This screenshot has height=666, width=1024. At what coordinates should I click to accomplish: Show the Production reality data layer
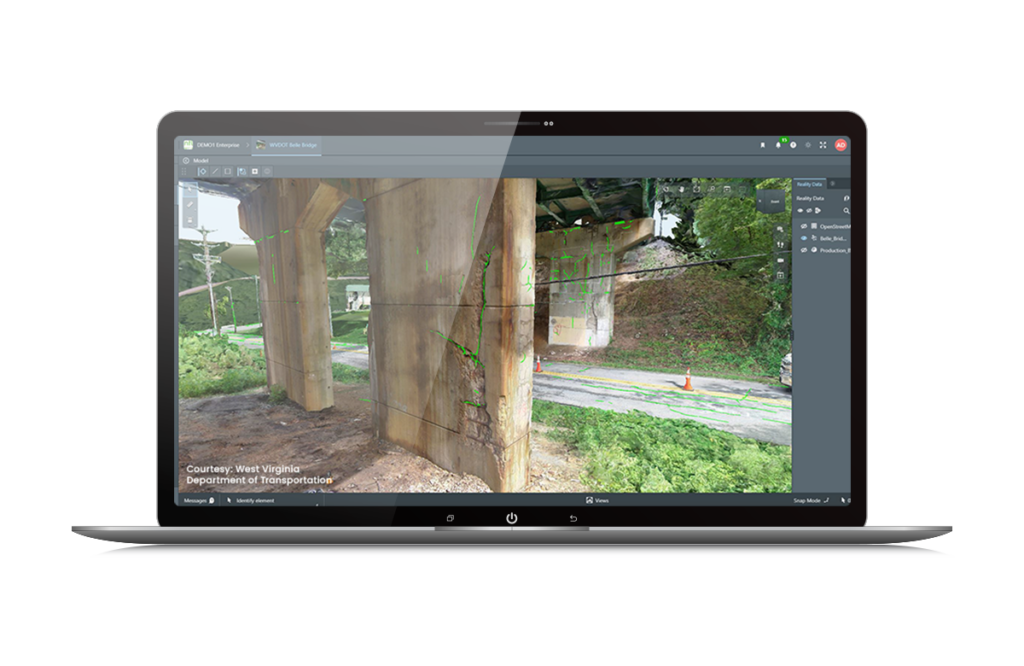tap(803, 250)
